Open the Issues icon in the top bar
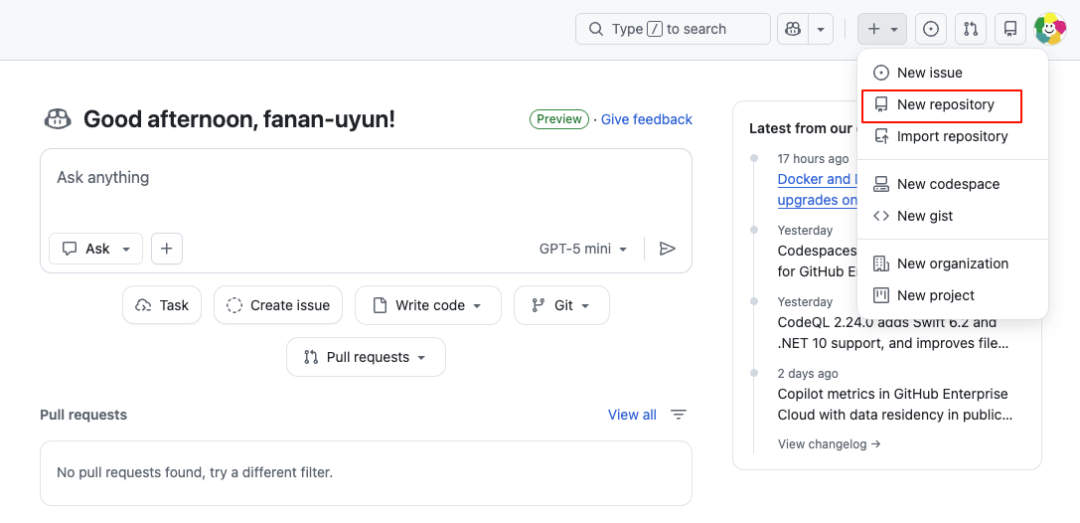 pyautogui.click(x=931, y=29)
